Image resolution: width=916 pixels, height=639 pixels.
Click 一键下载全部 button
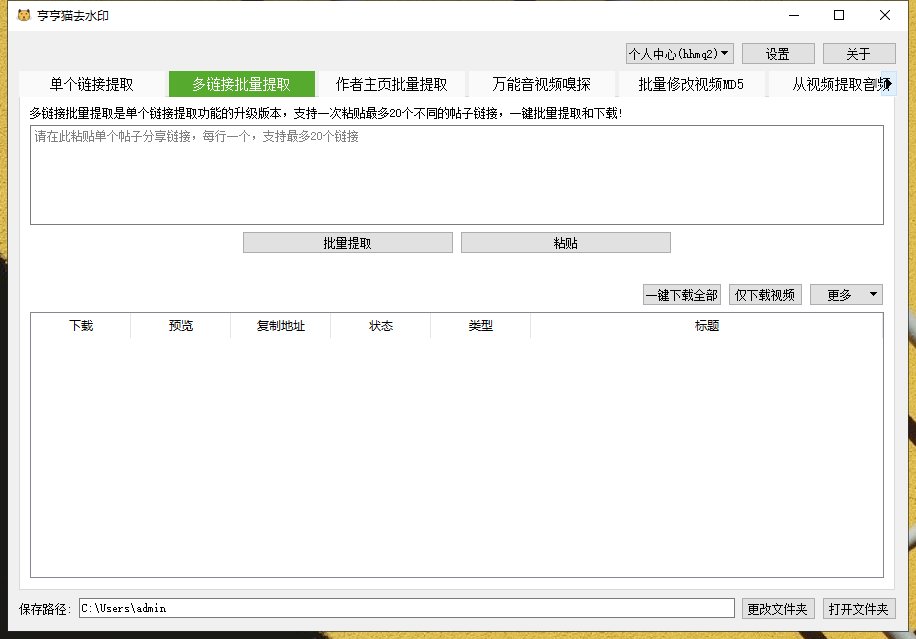681,295
